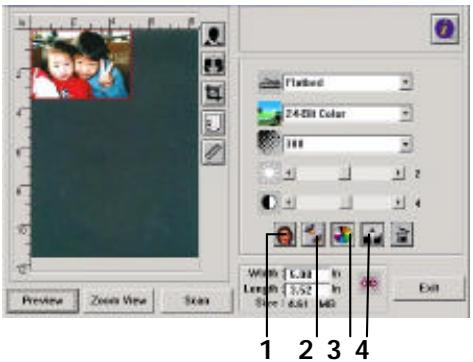The image size is (473, 362).
Task: Click the left arrow of the contrast slider
Action: [x=289, y=202]
